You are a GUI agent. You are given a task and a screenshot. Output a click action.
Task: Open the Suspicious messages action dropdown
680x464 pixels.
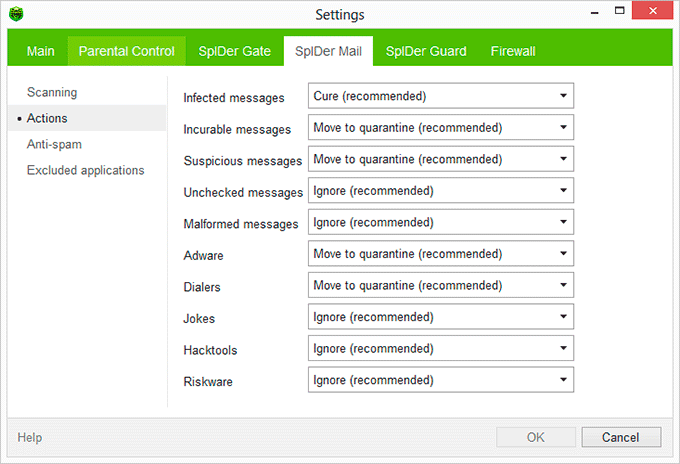[441, 159]
